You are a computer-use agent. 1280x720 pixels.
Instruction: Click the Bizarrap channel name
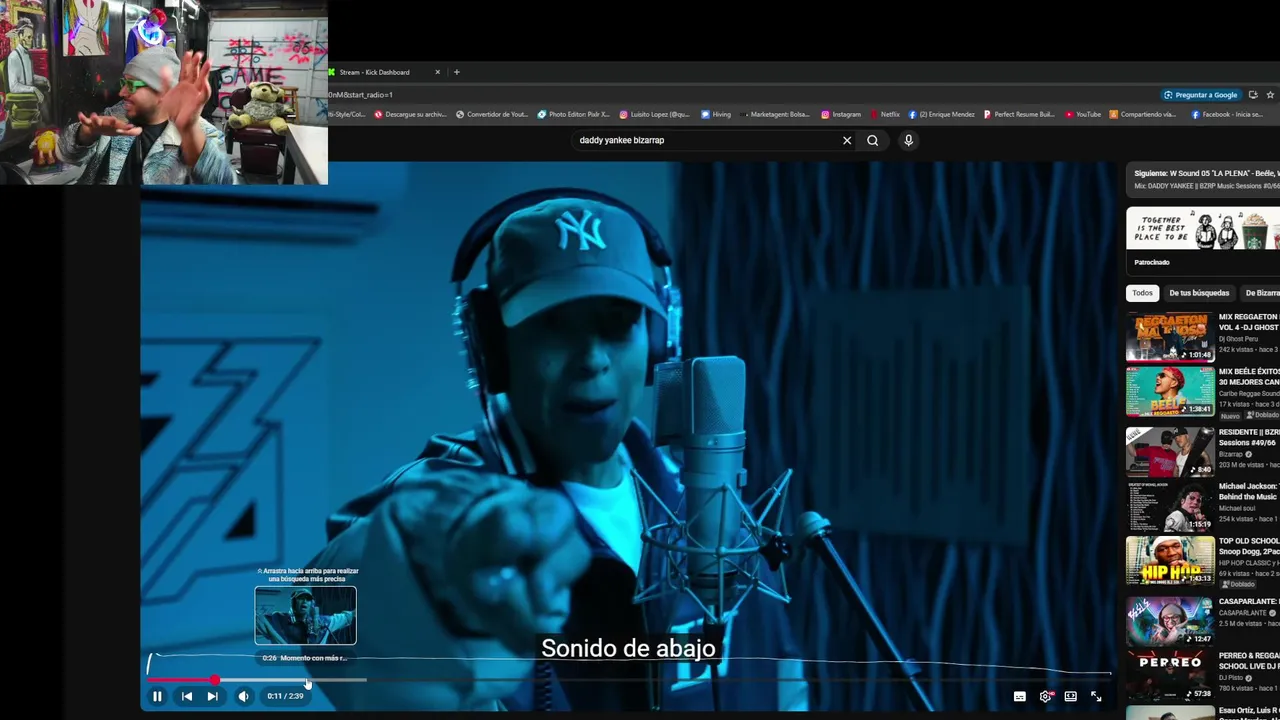tap(1232, 454)
